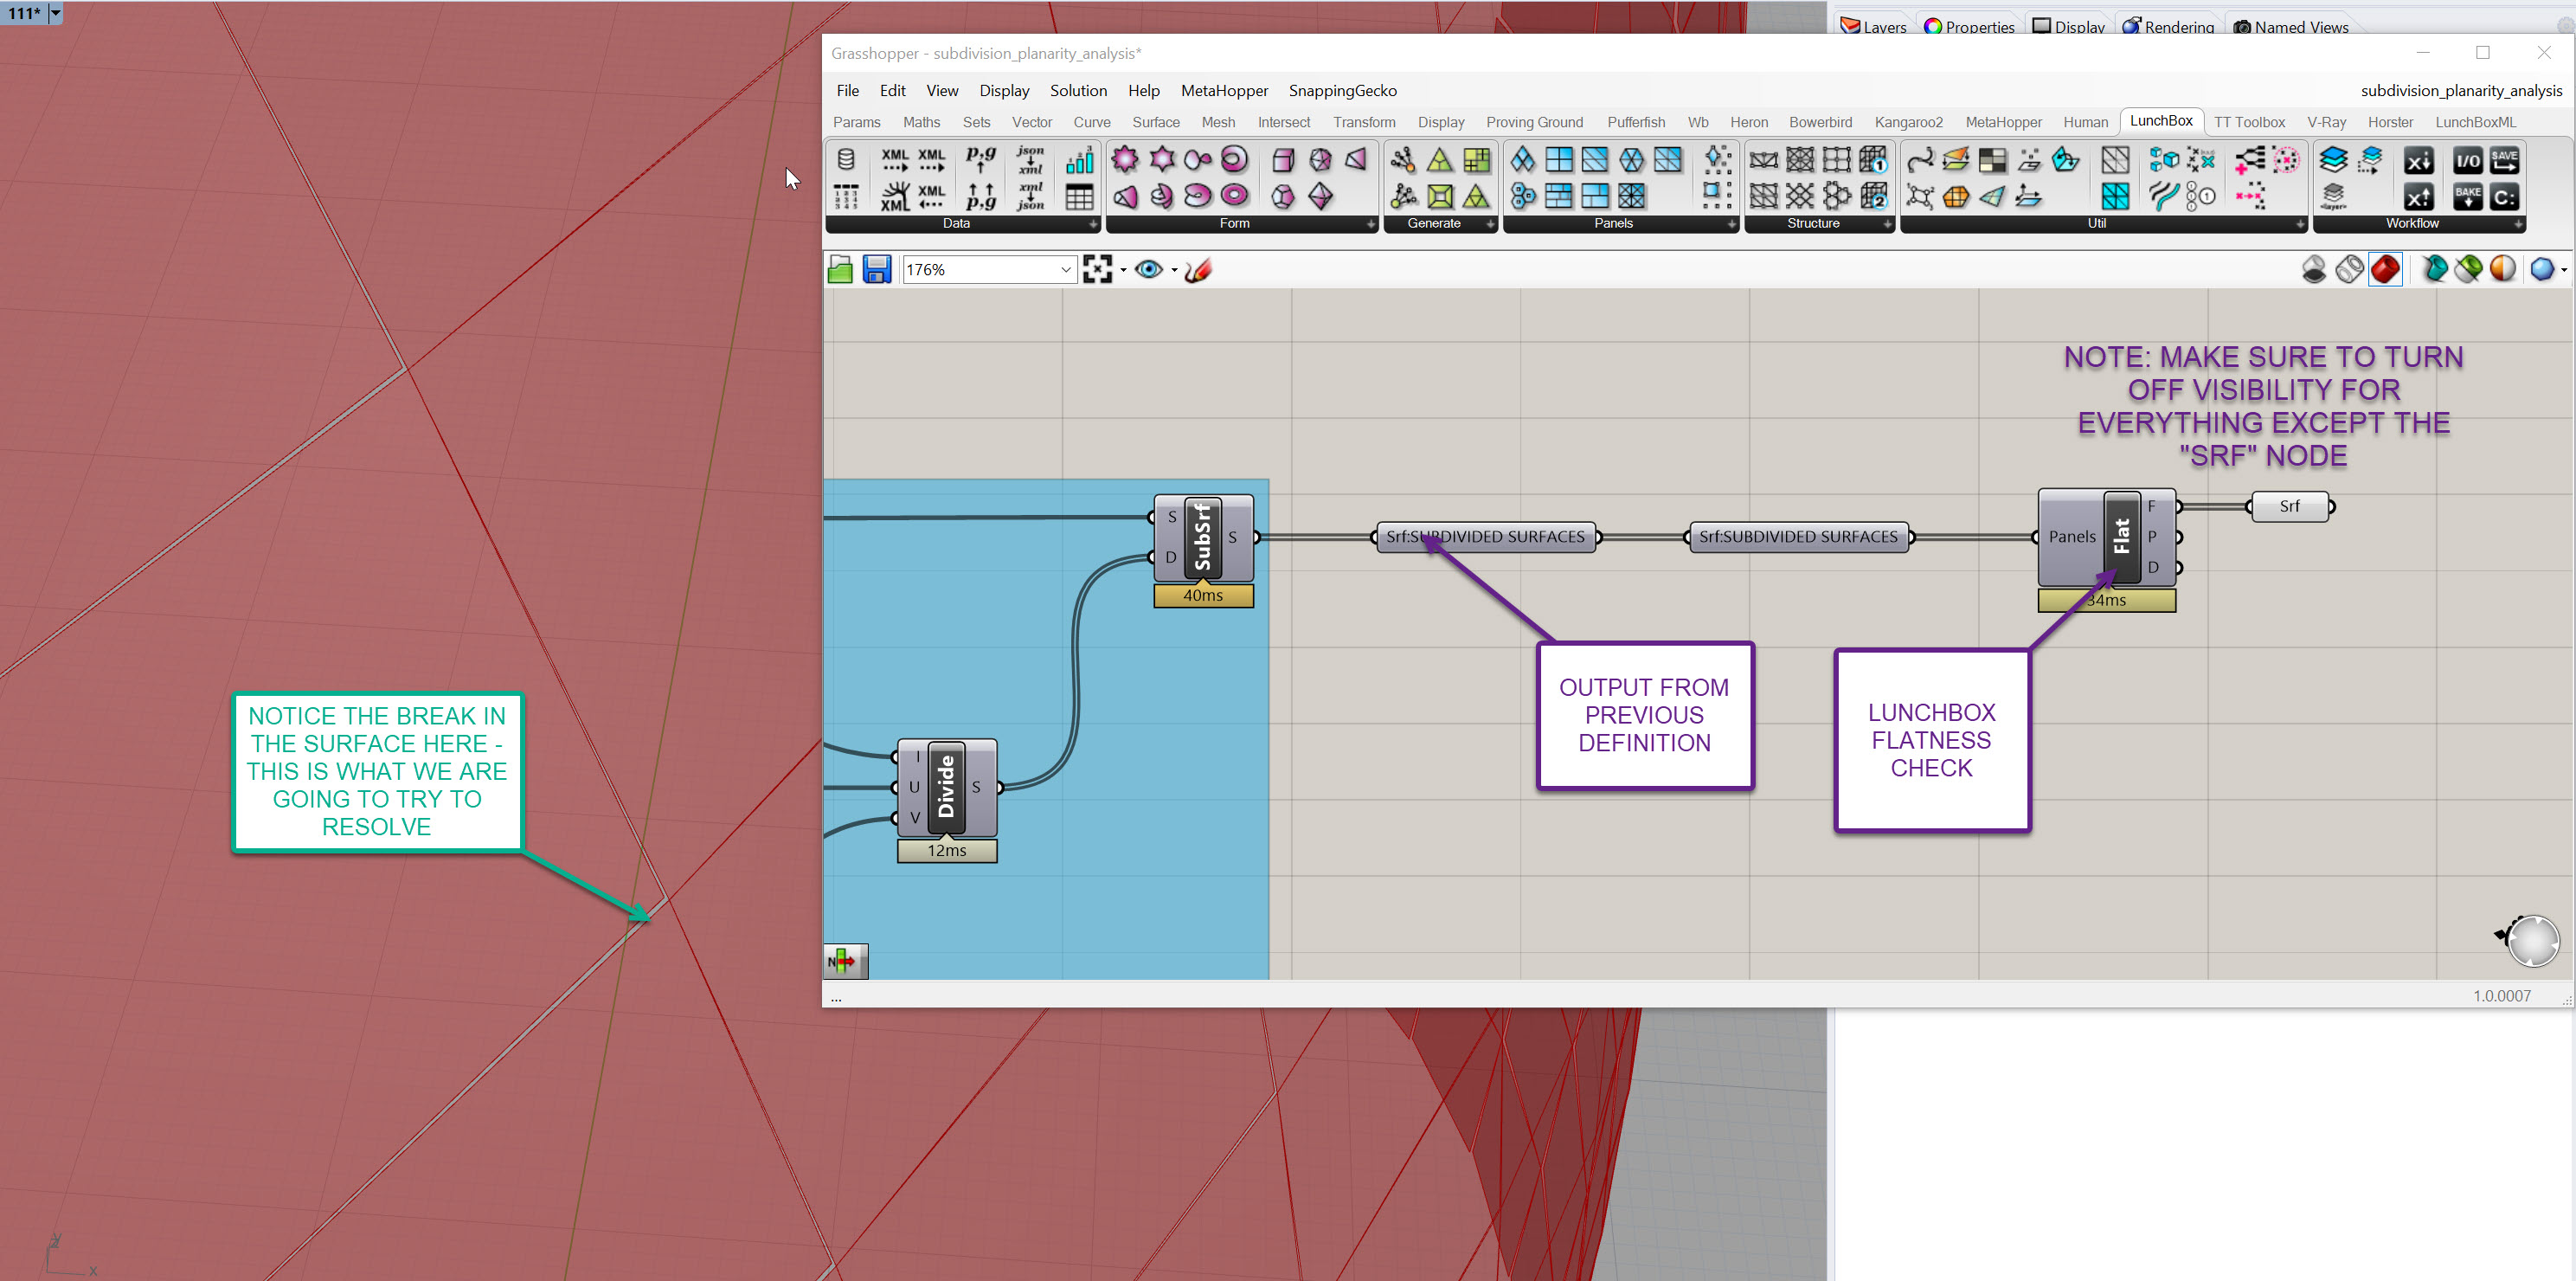Click the BAKE workflow icon
This screenshot has width=2576, height=1281.
tap(2467, 196)
